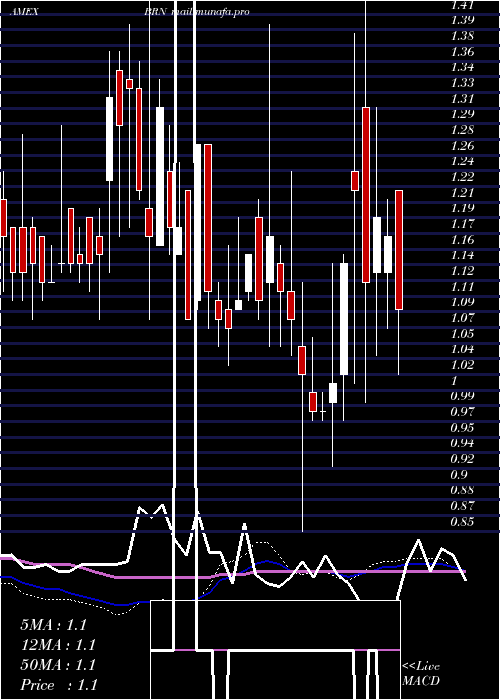Image resolution: width=500 pixels, height=700 pixels.
Task: Click the 1.26 price axis label
Action: [x=462, y=146]
